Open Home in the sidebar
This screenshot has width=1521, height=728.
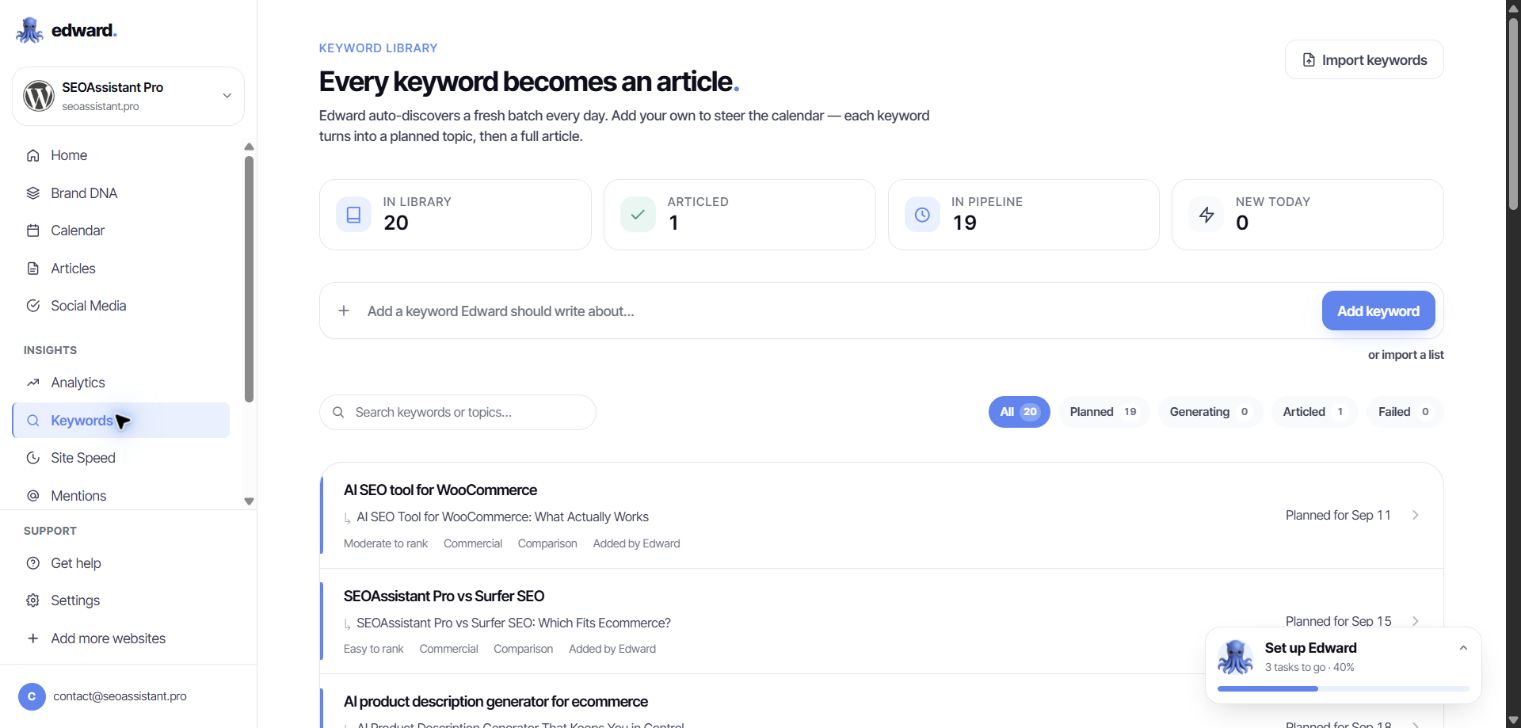click(x=121, y=155)
